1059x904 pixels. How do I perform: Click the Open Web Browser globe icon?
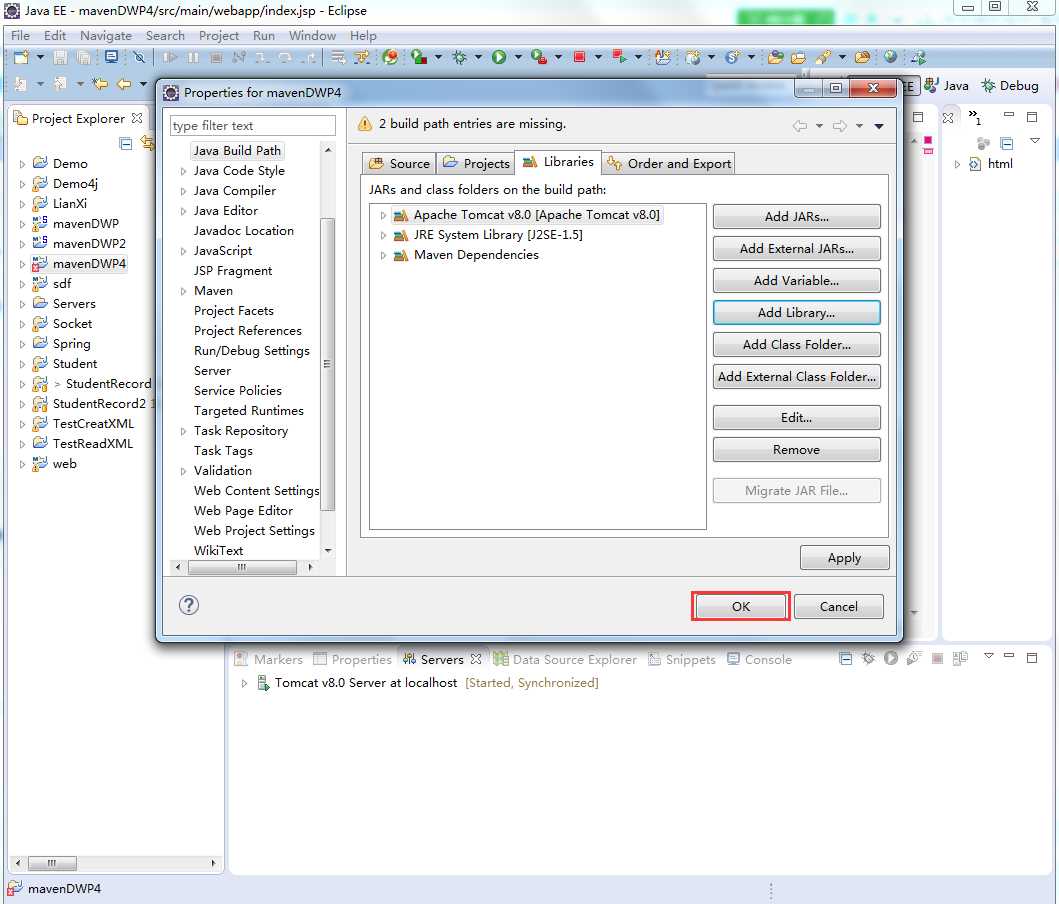tap(890, 57)
